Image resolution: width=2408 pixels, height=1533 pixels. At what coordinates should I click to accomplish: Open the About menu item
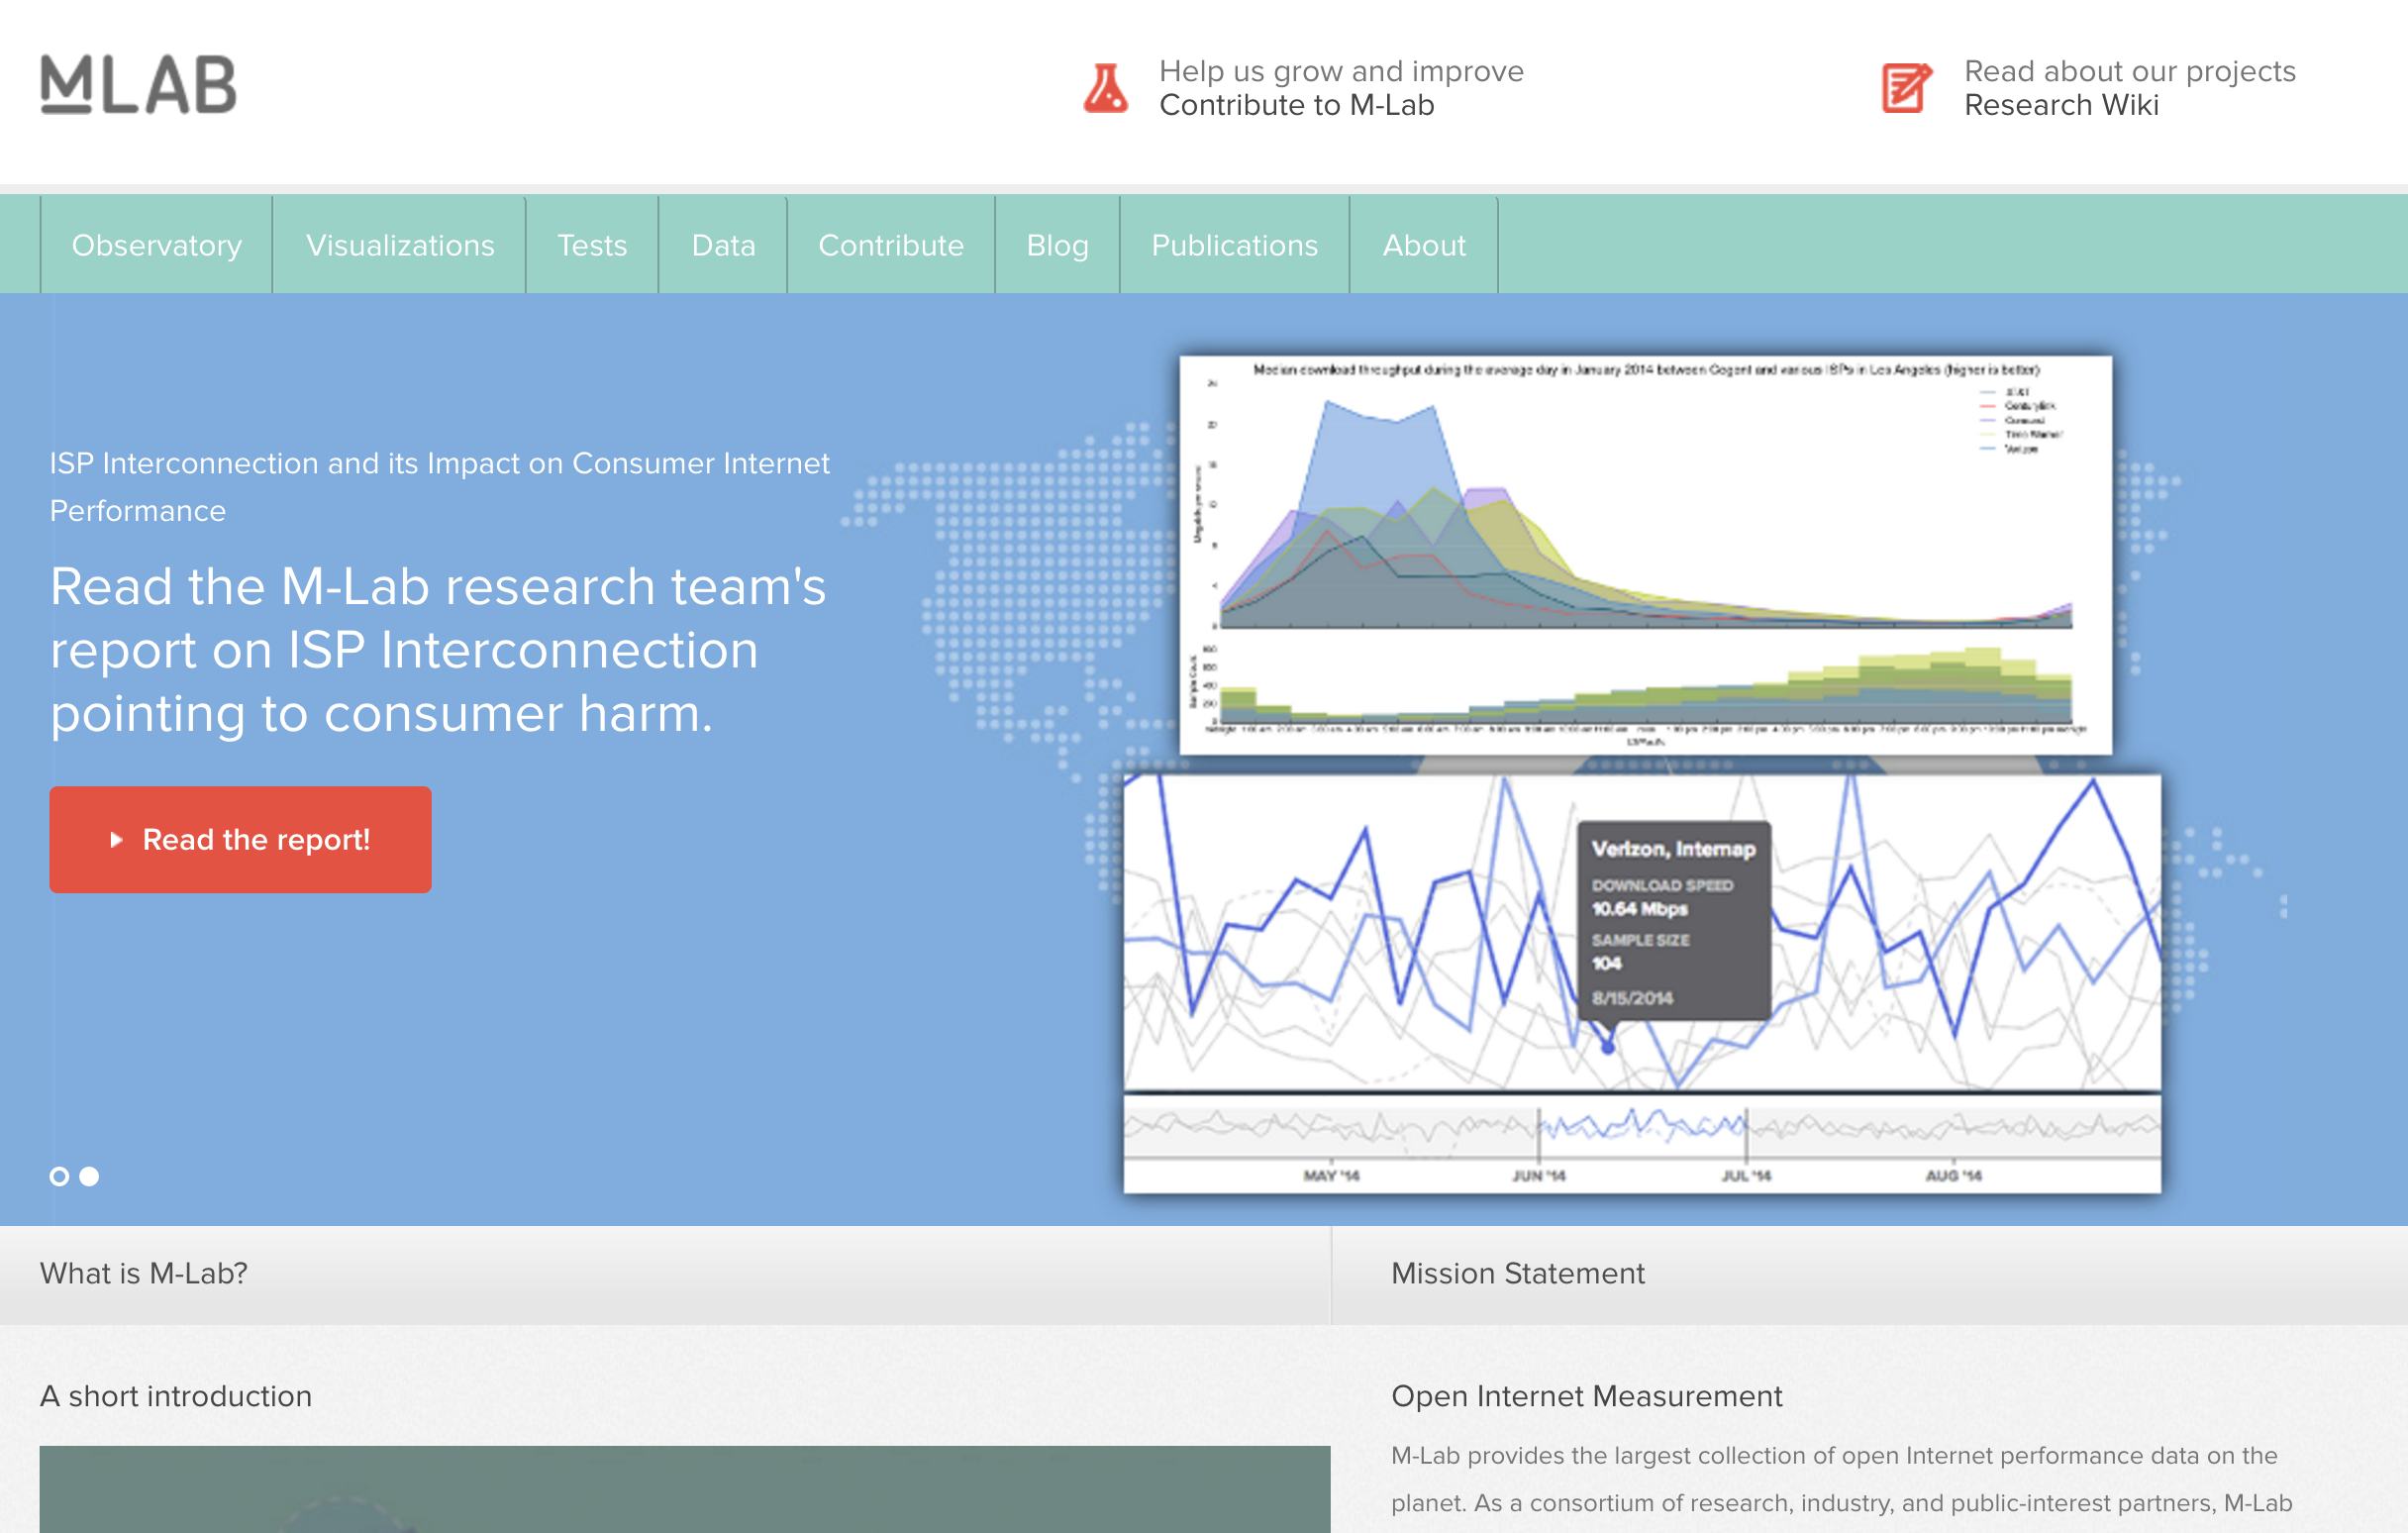coord(1423,245)
